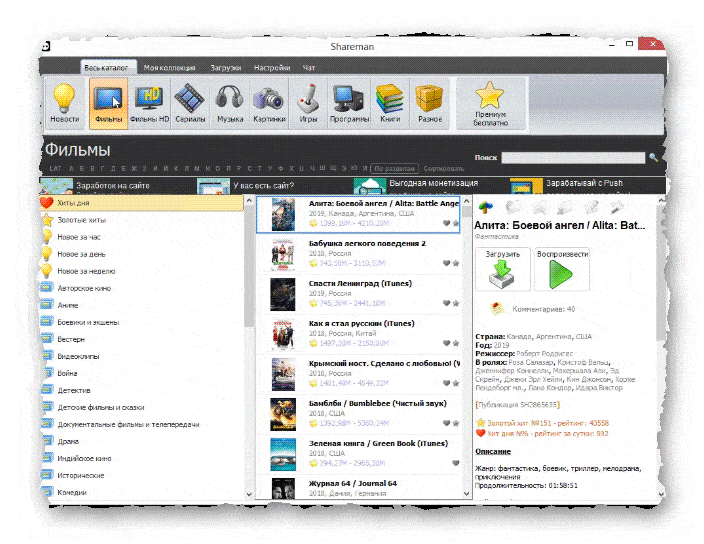
Task: Toggle heart on Зеленая книга row
Action: tap(455, 463)
